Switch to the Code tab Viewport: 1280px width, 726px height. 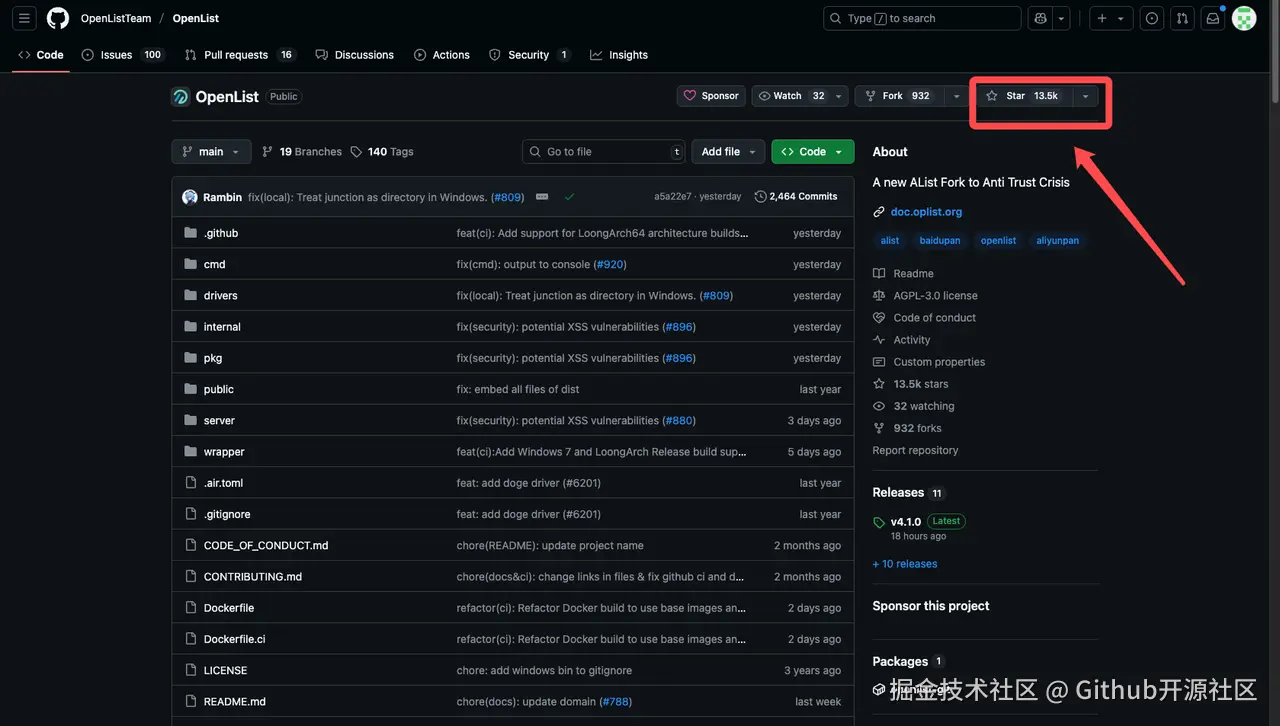(x=40, y=55)
